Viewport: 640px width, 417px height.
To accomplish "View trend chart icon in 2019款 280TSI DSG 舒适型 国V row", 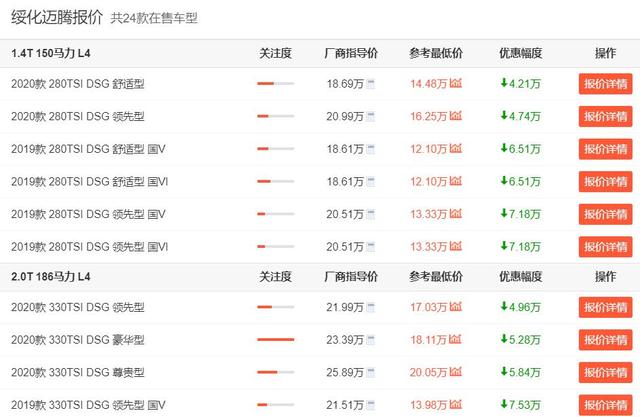I will pos(456,149).
